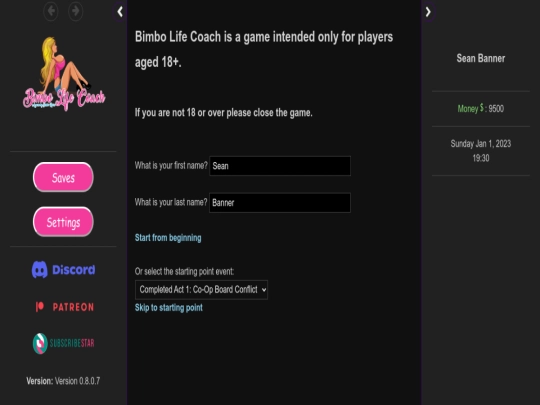Click the Sunday Jan 1, 2023 date
540x405 pixels.
click(x=481, y=144)
